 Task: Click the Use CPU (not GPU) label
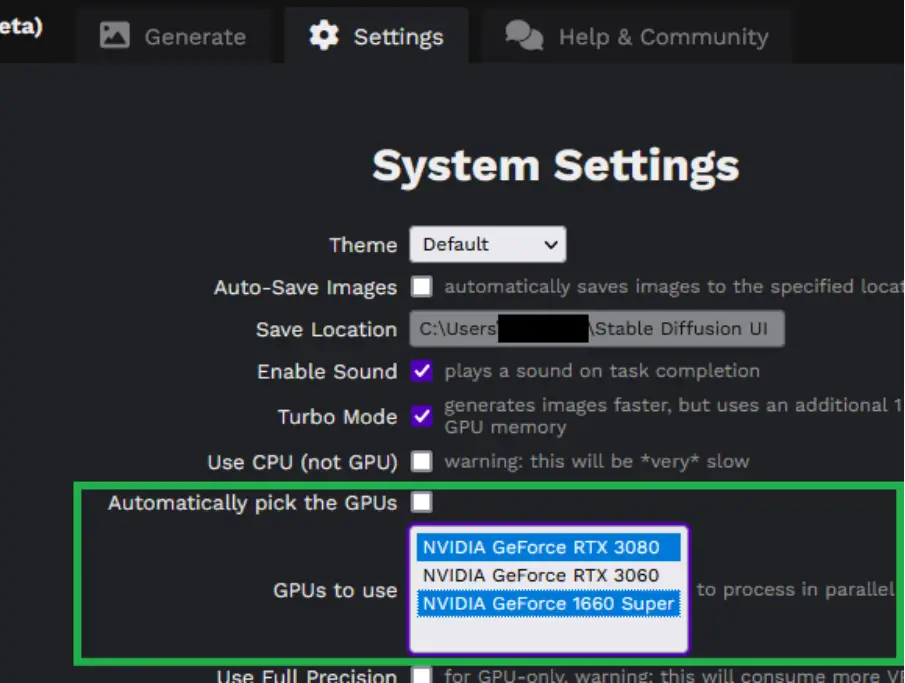302,462
